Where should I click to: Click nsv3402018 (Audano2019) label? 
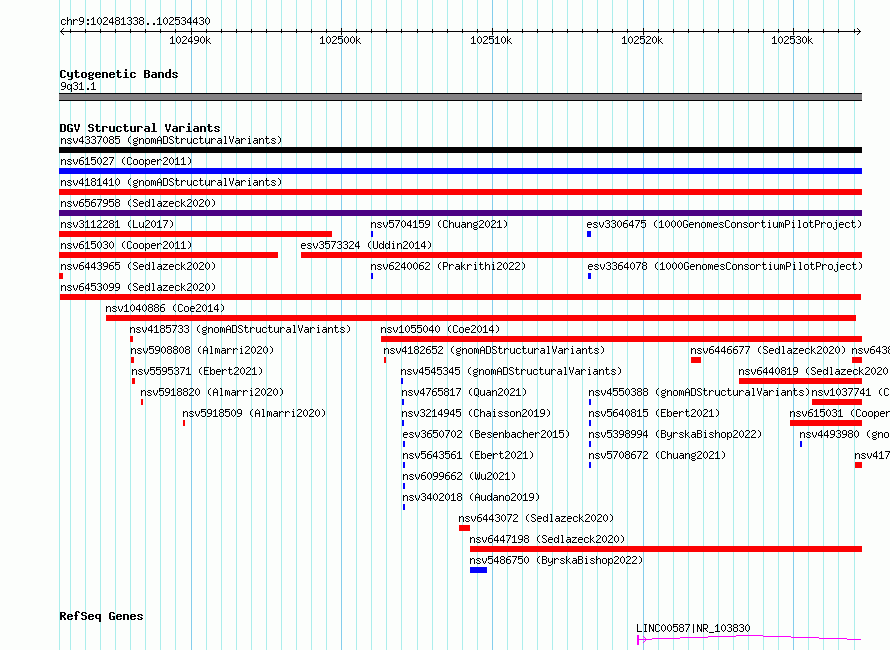(471, 497)
